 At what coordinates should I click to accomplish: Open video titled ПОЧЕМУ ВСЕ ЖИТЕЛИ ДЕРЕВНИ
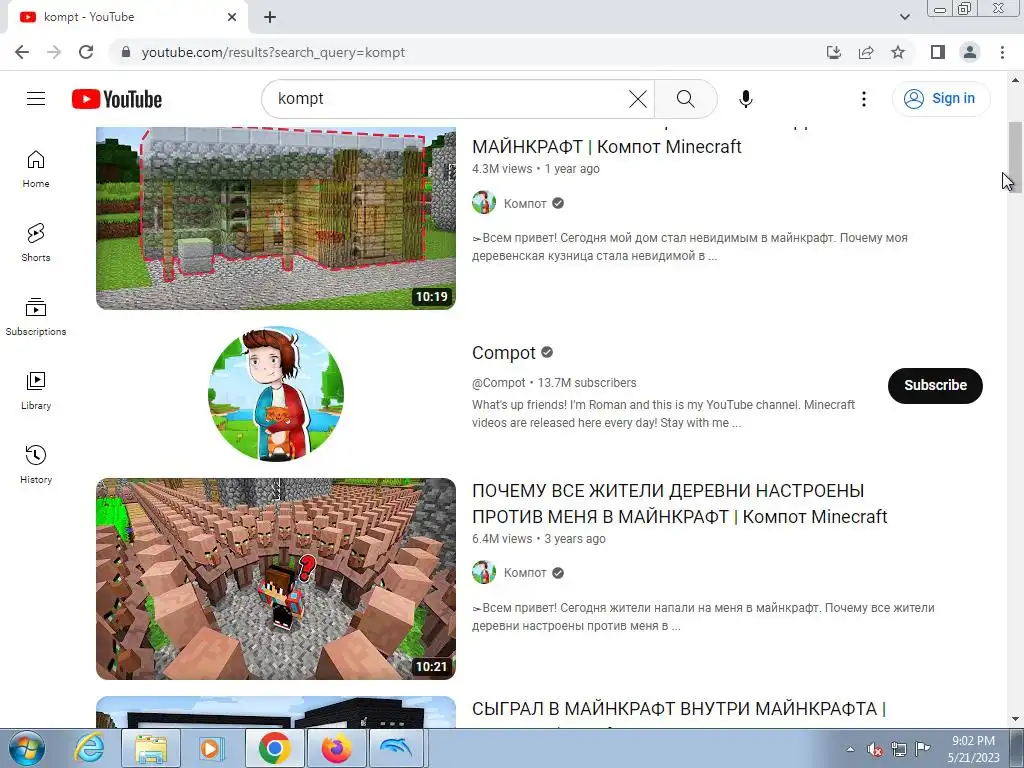tap(679, 504)
